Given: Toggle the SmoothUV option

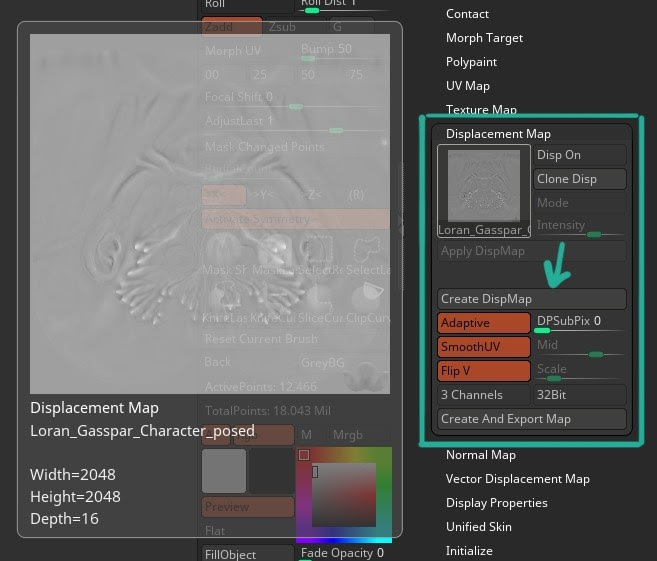Looking at the screenshot, I should [x=484, y=347].
